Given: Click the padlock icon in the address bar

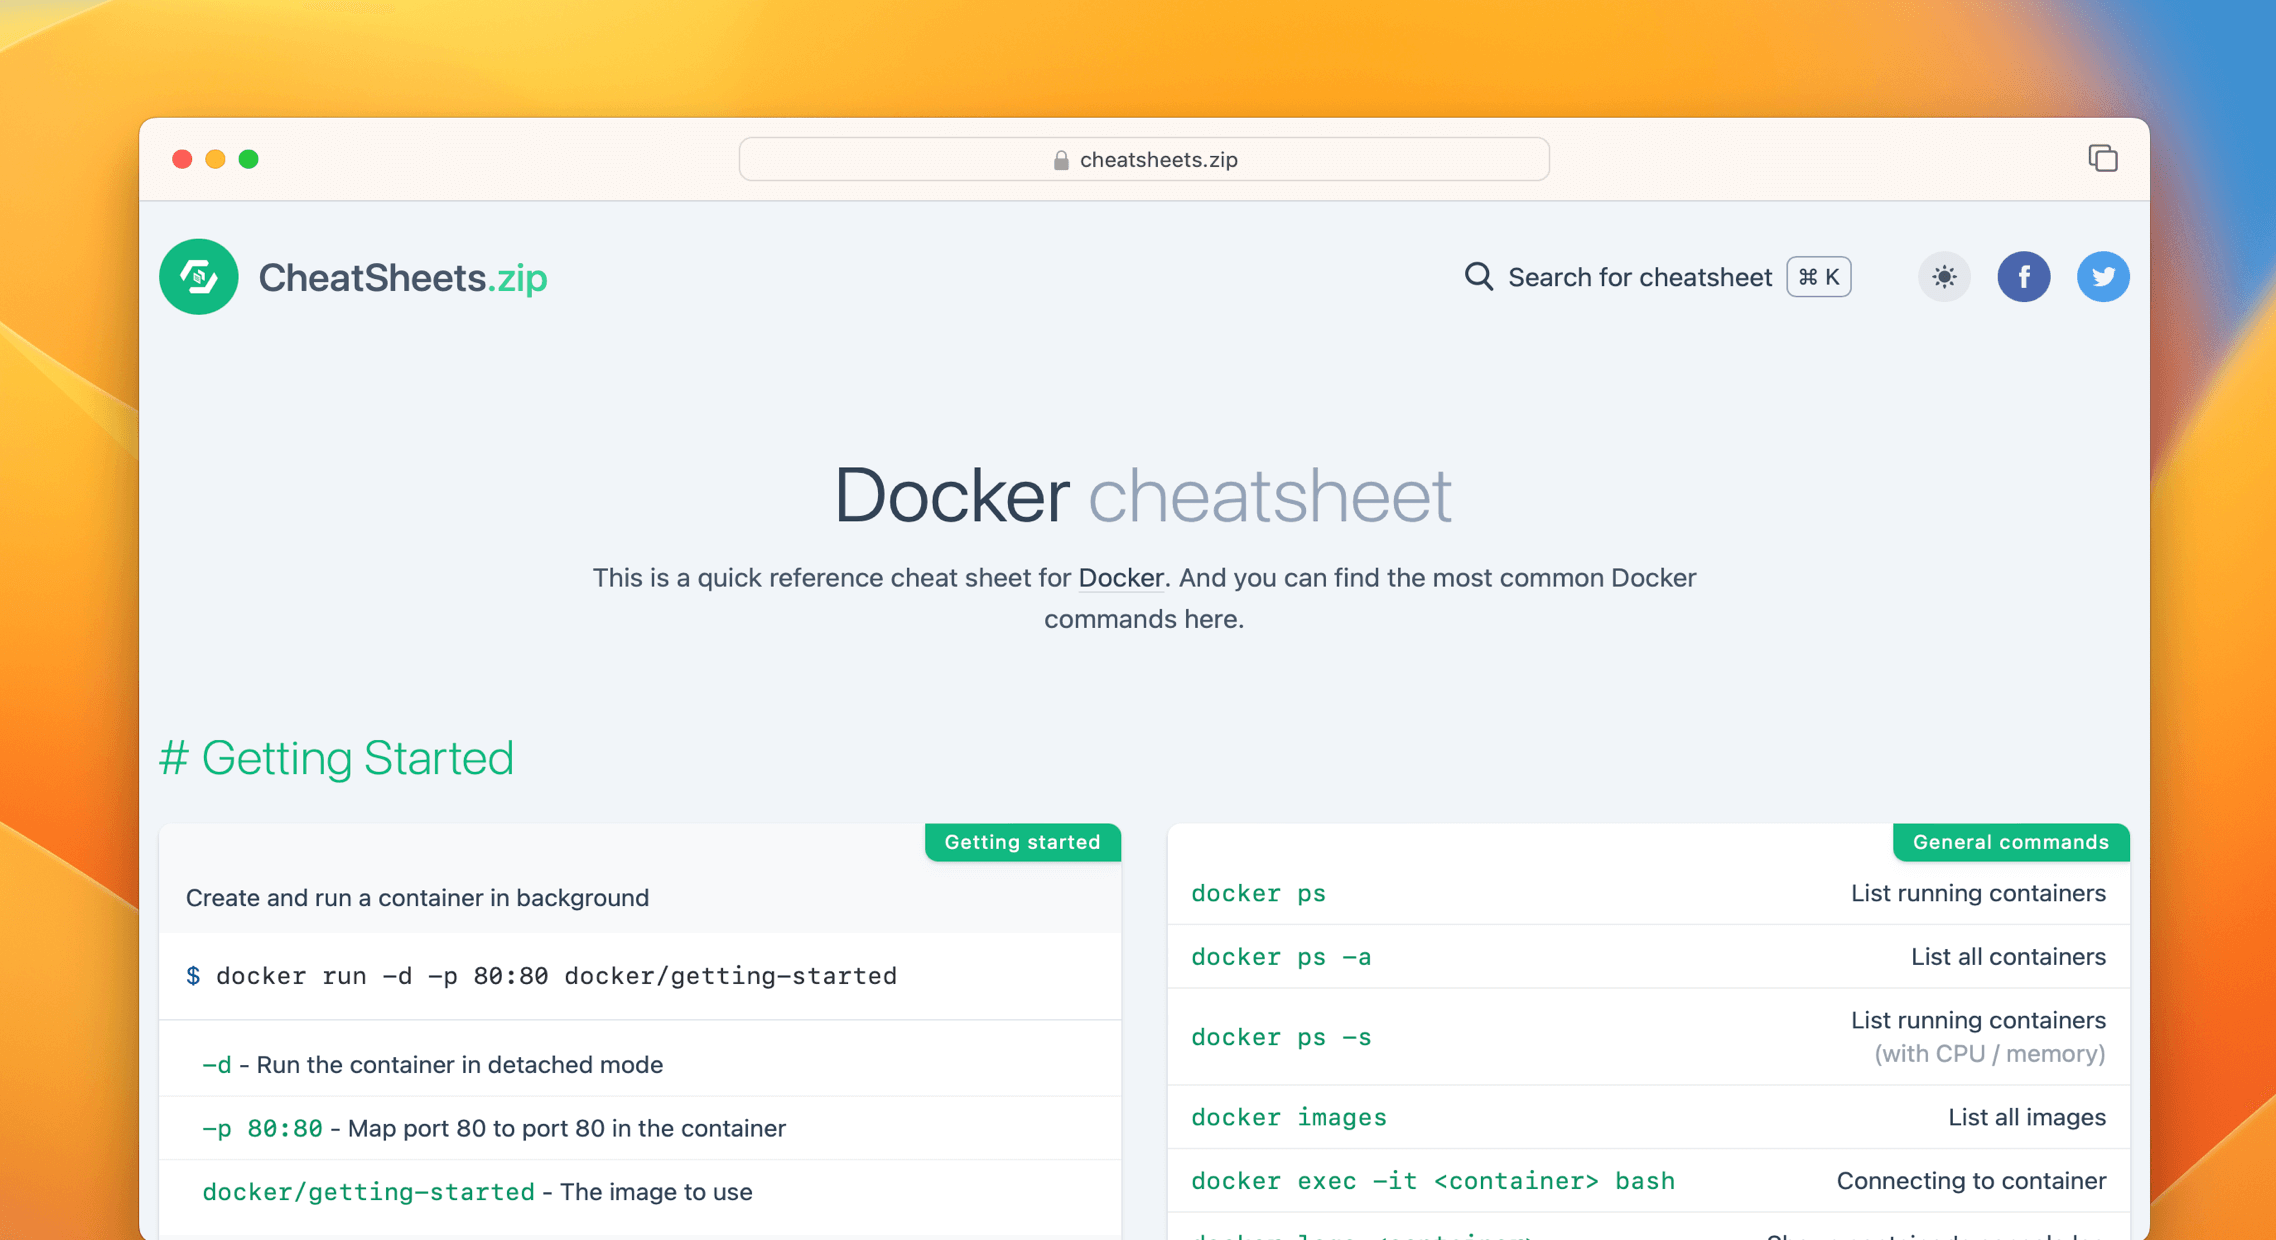Looking at the screenshot, I should (1060, 159).
